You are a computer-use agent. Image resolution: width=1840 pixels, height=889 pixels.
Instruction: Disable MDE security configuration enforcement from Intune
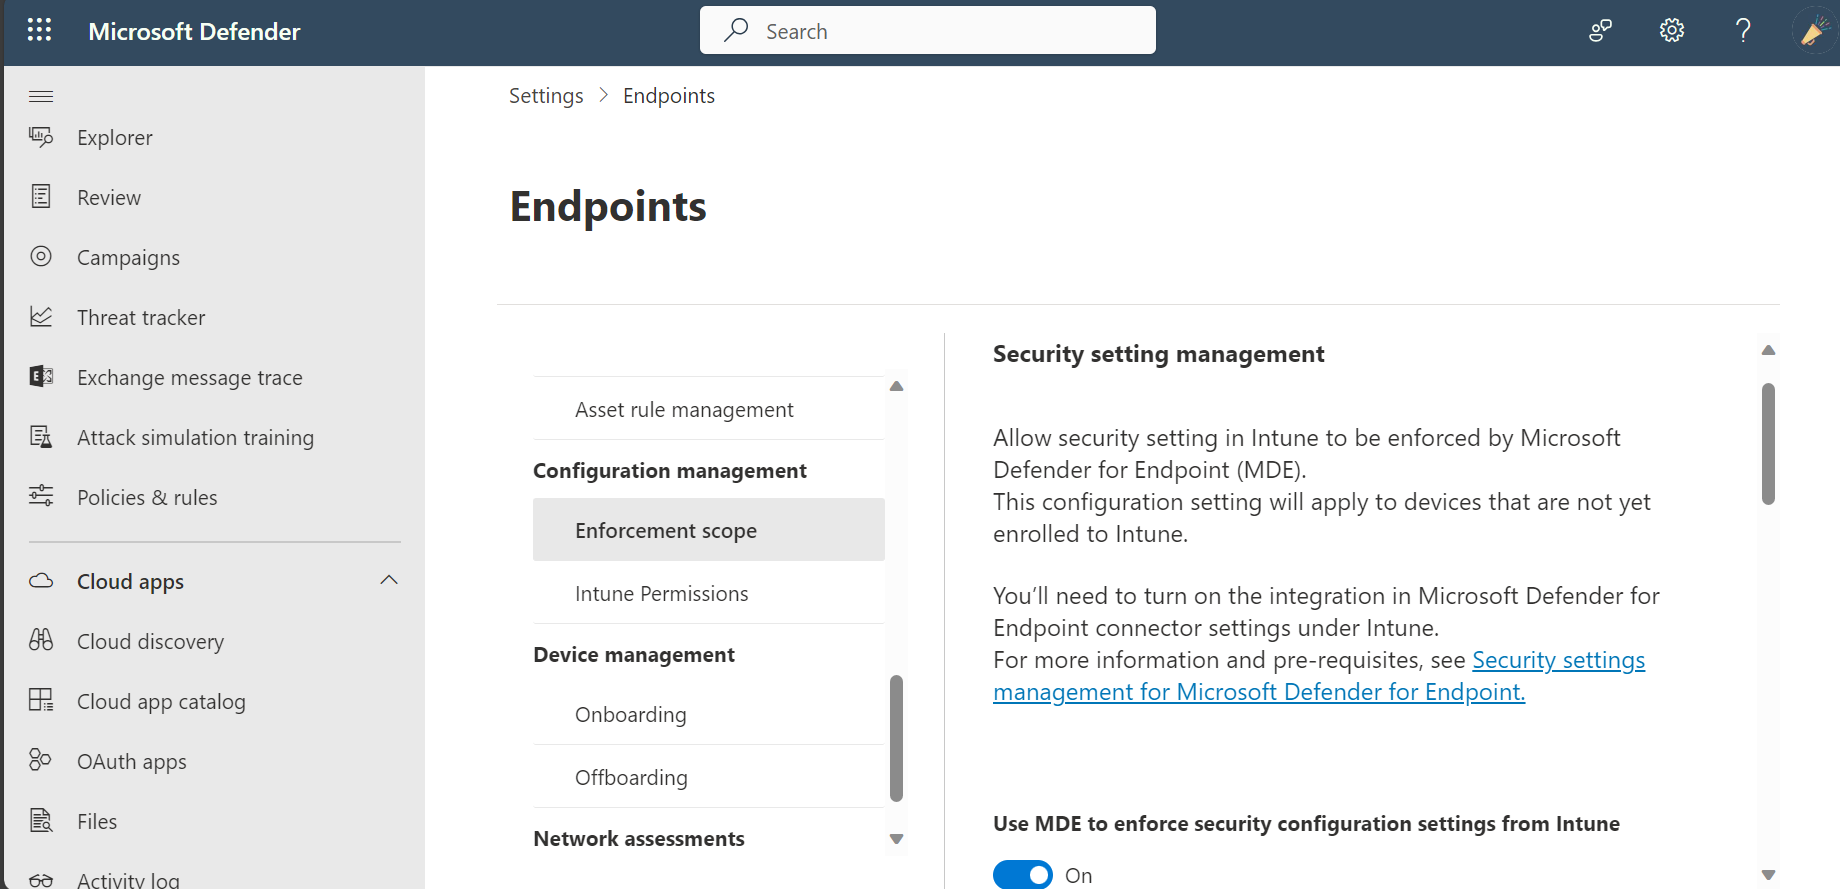(1022, 873)
